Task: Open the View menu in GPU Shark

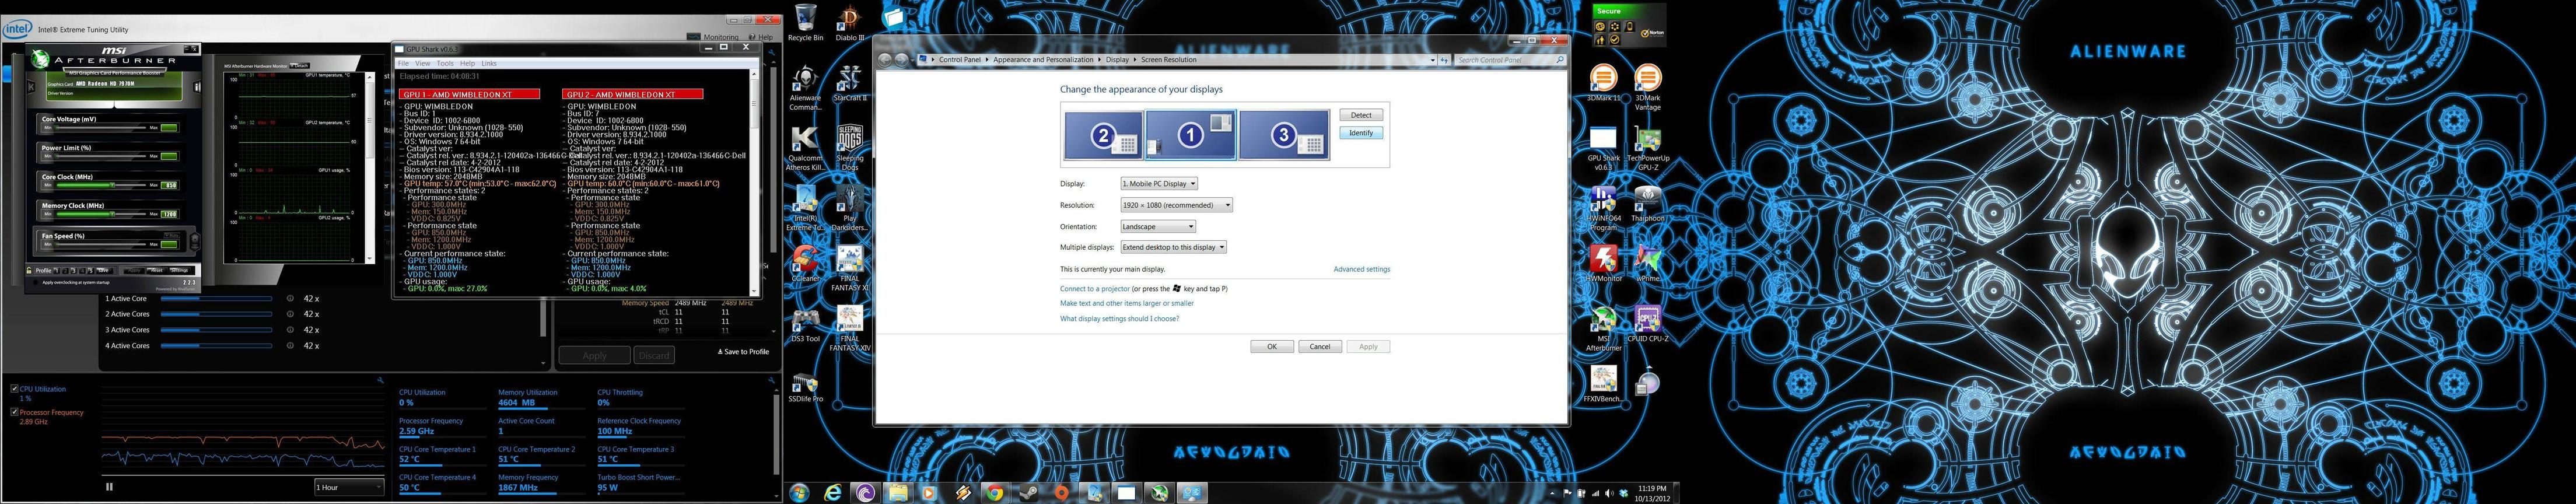Action: 423,63
